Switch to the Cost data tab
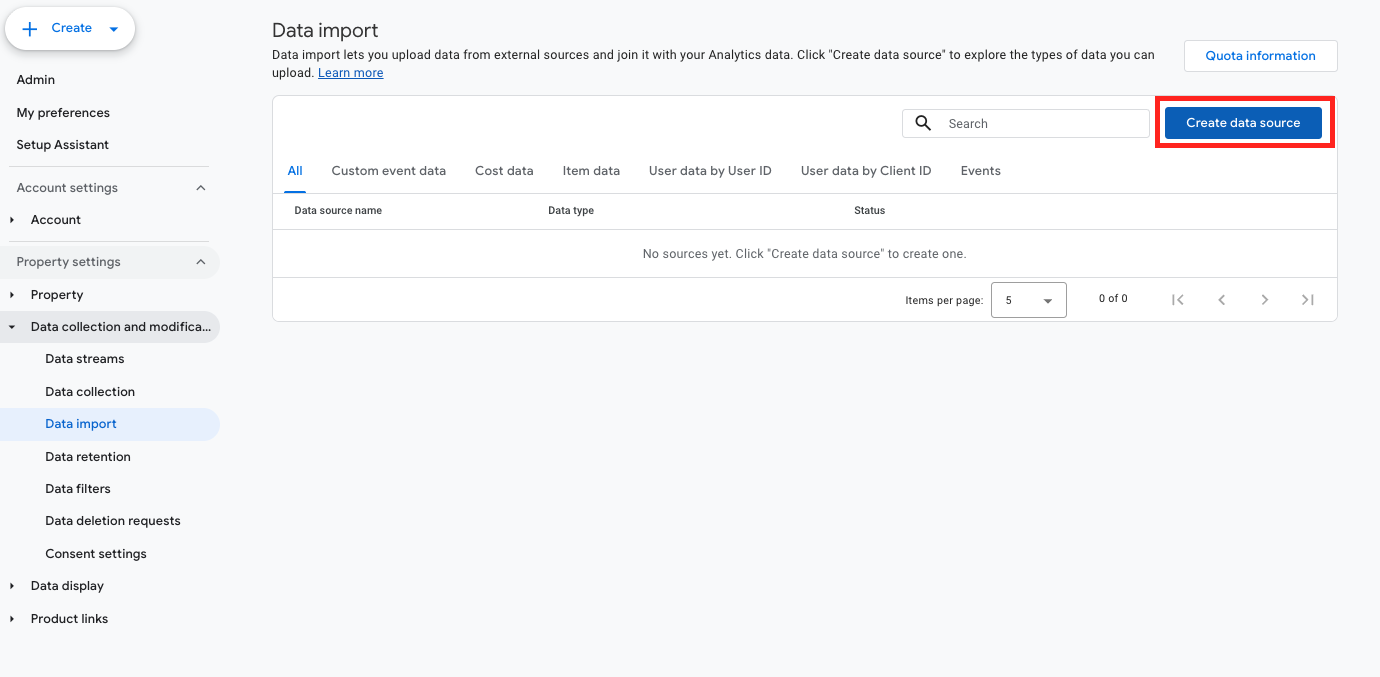 (x=504, y=171)
